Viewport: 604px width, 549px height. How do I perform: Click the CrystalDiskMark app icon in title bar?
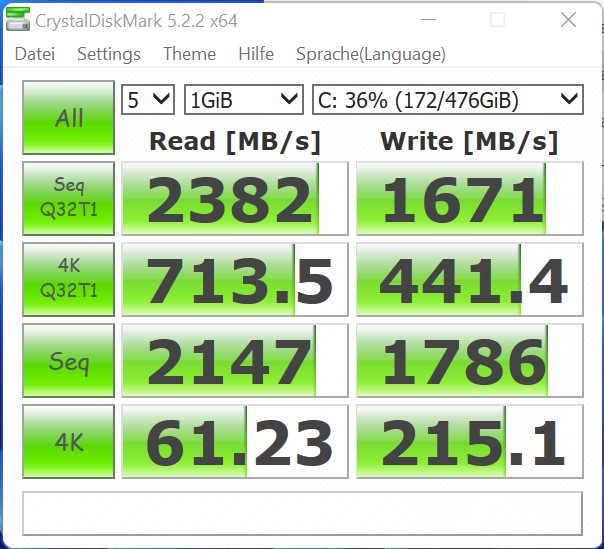point(18,19)
